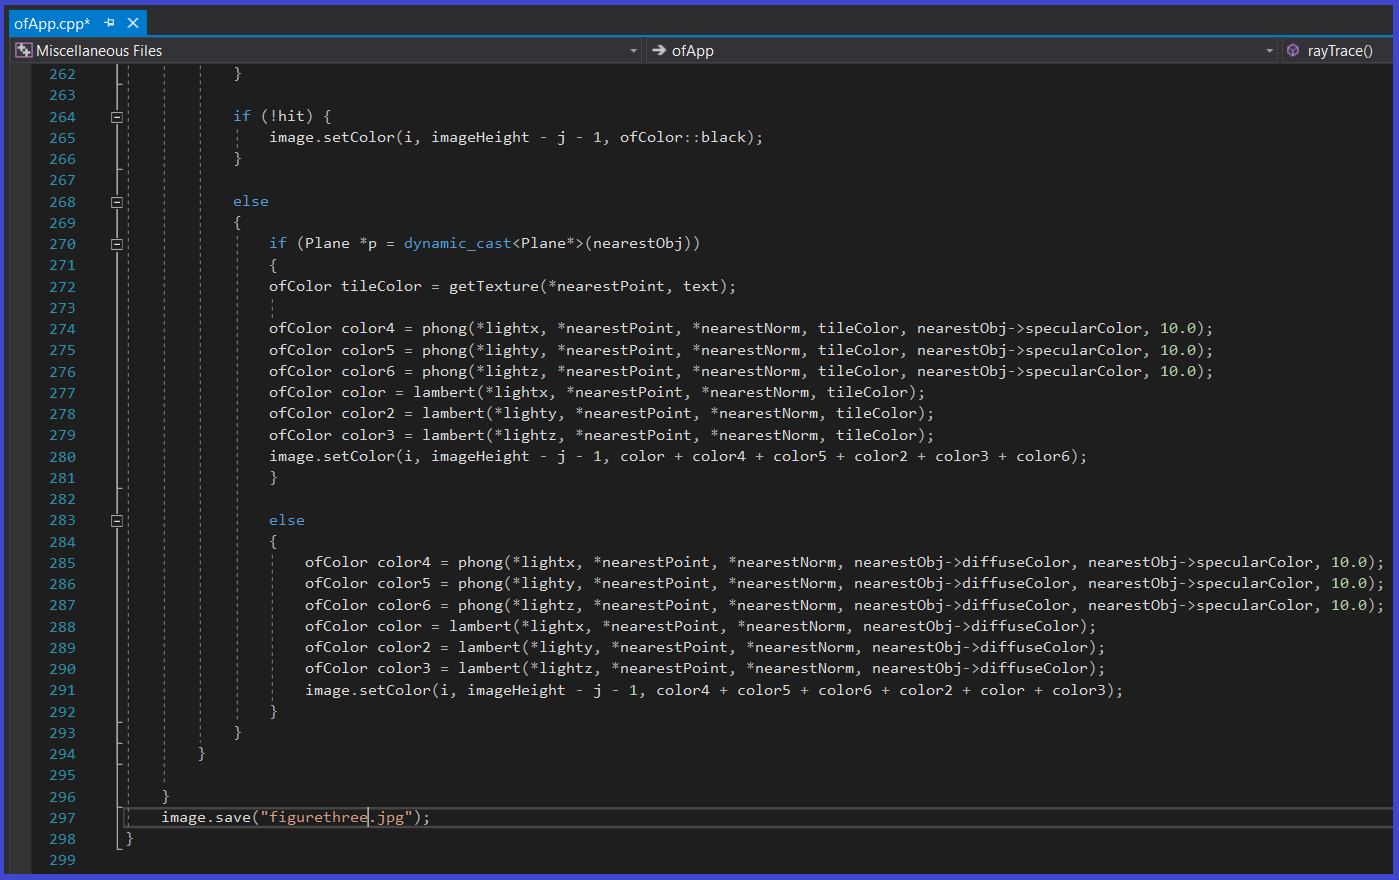Image resolution: width=1399 pixels, height=880 pixels.
Task: Click the Miscellaneous Files project icon
Action: click(x=24, y=50)
